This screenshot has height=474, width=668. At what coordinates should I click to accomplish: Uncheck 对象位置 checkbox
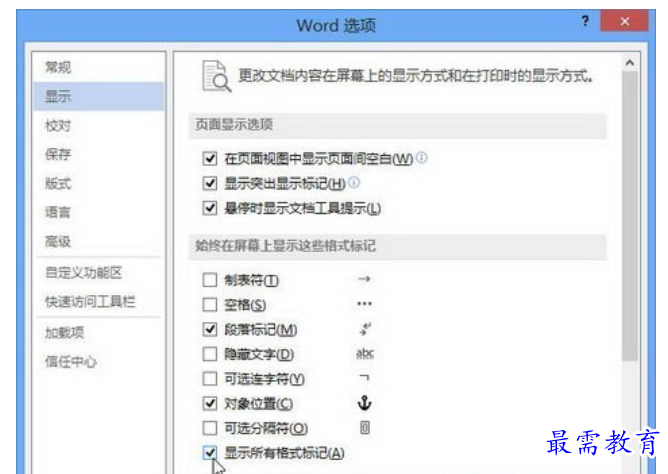210,403
